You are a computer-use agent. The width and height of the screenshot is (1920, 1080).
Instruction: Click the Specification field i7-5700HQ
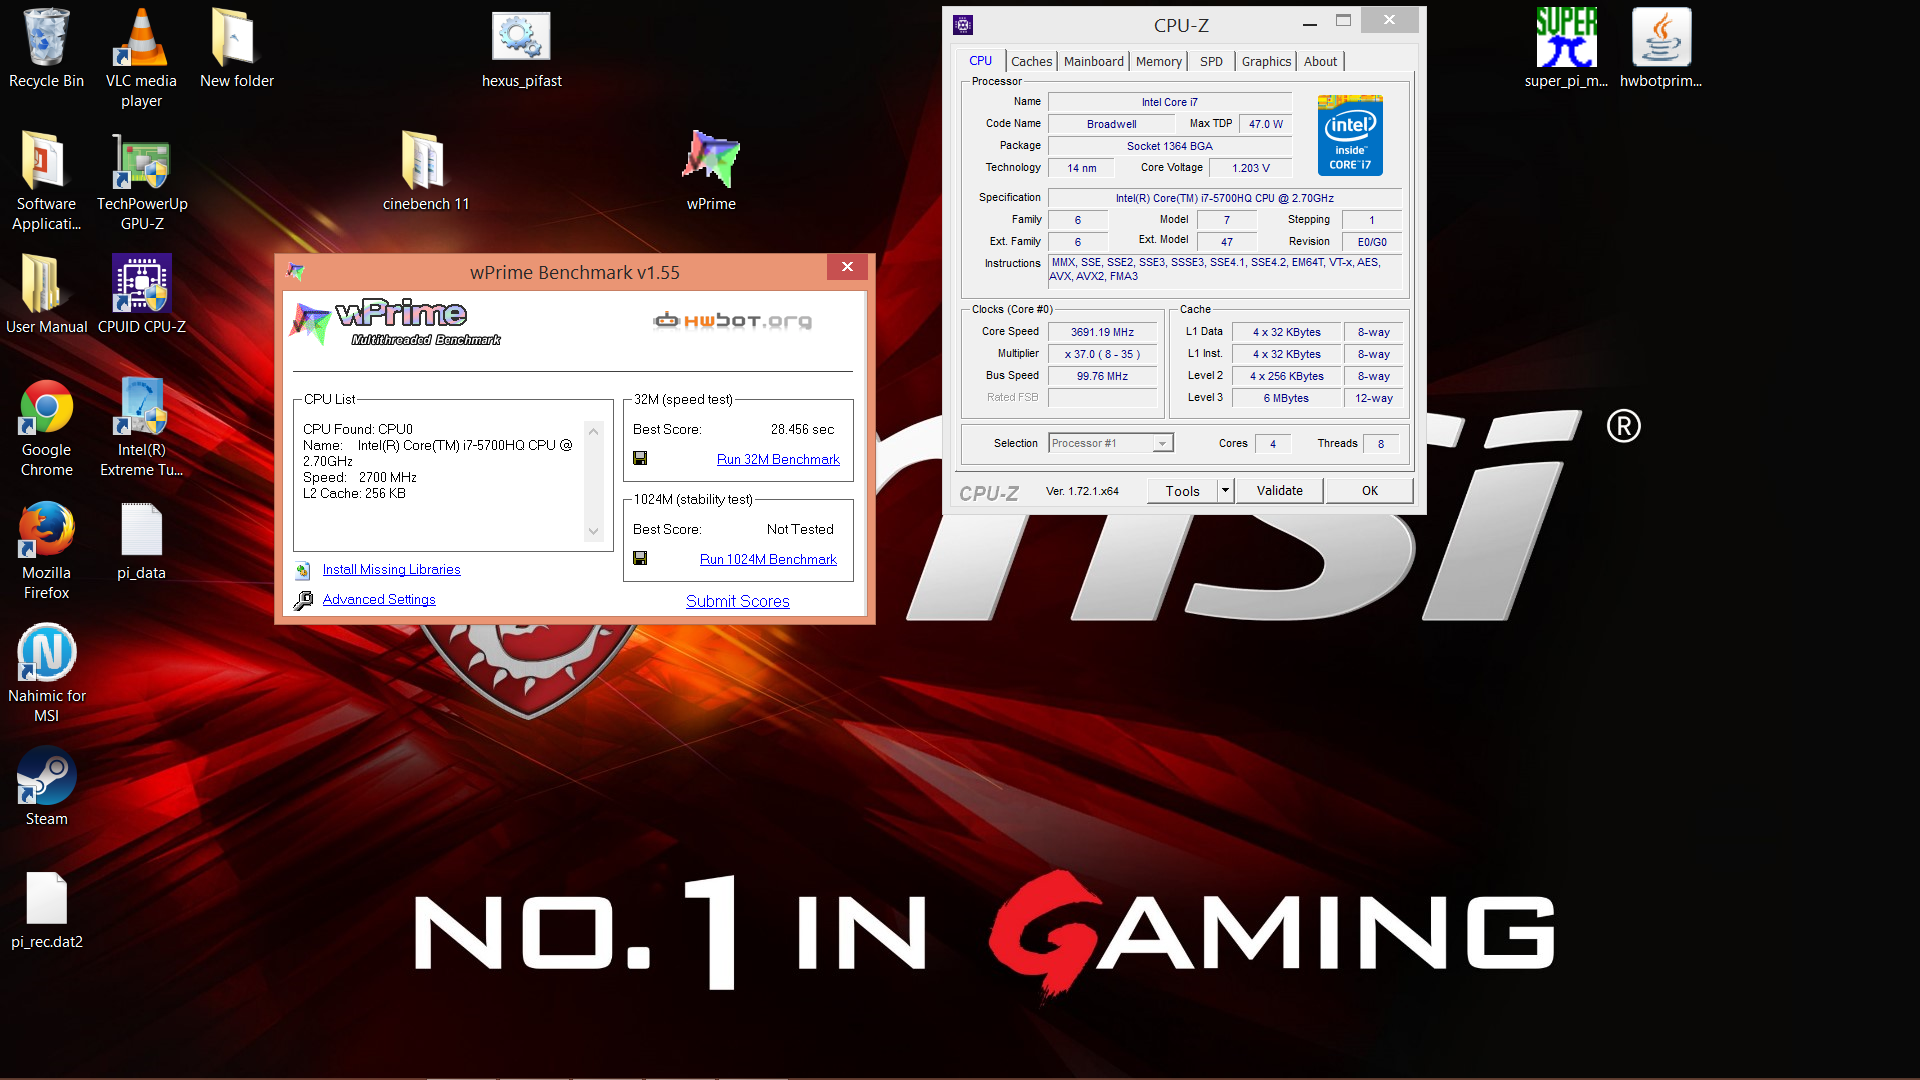pos(1224,198)
